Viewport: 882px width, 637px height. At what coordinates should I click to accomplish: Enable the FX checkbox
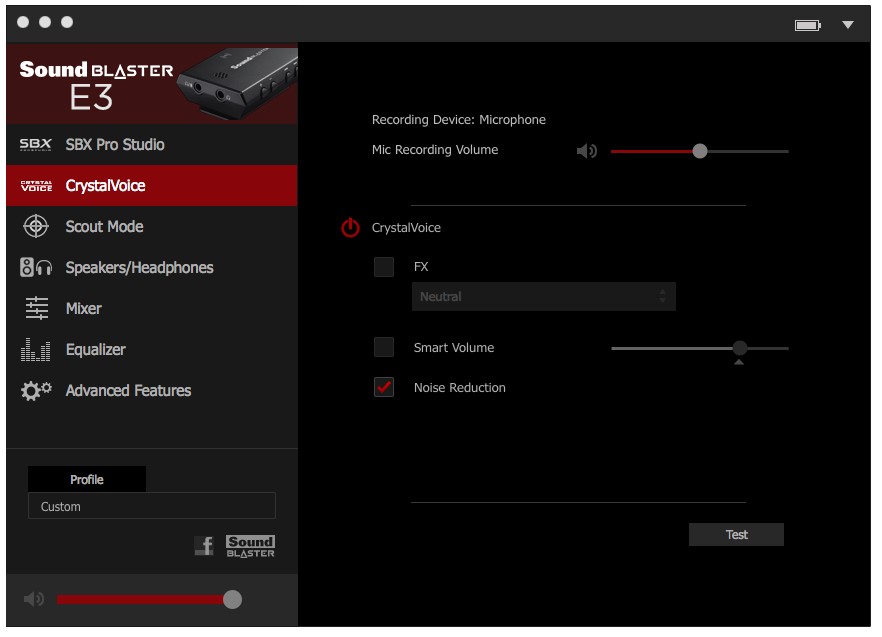(384, 267)
